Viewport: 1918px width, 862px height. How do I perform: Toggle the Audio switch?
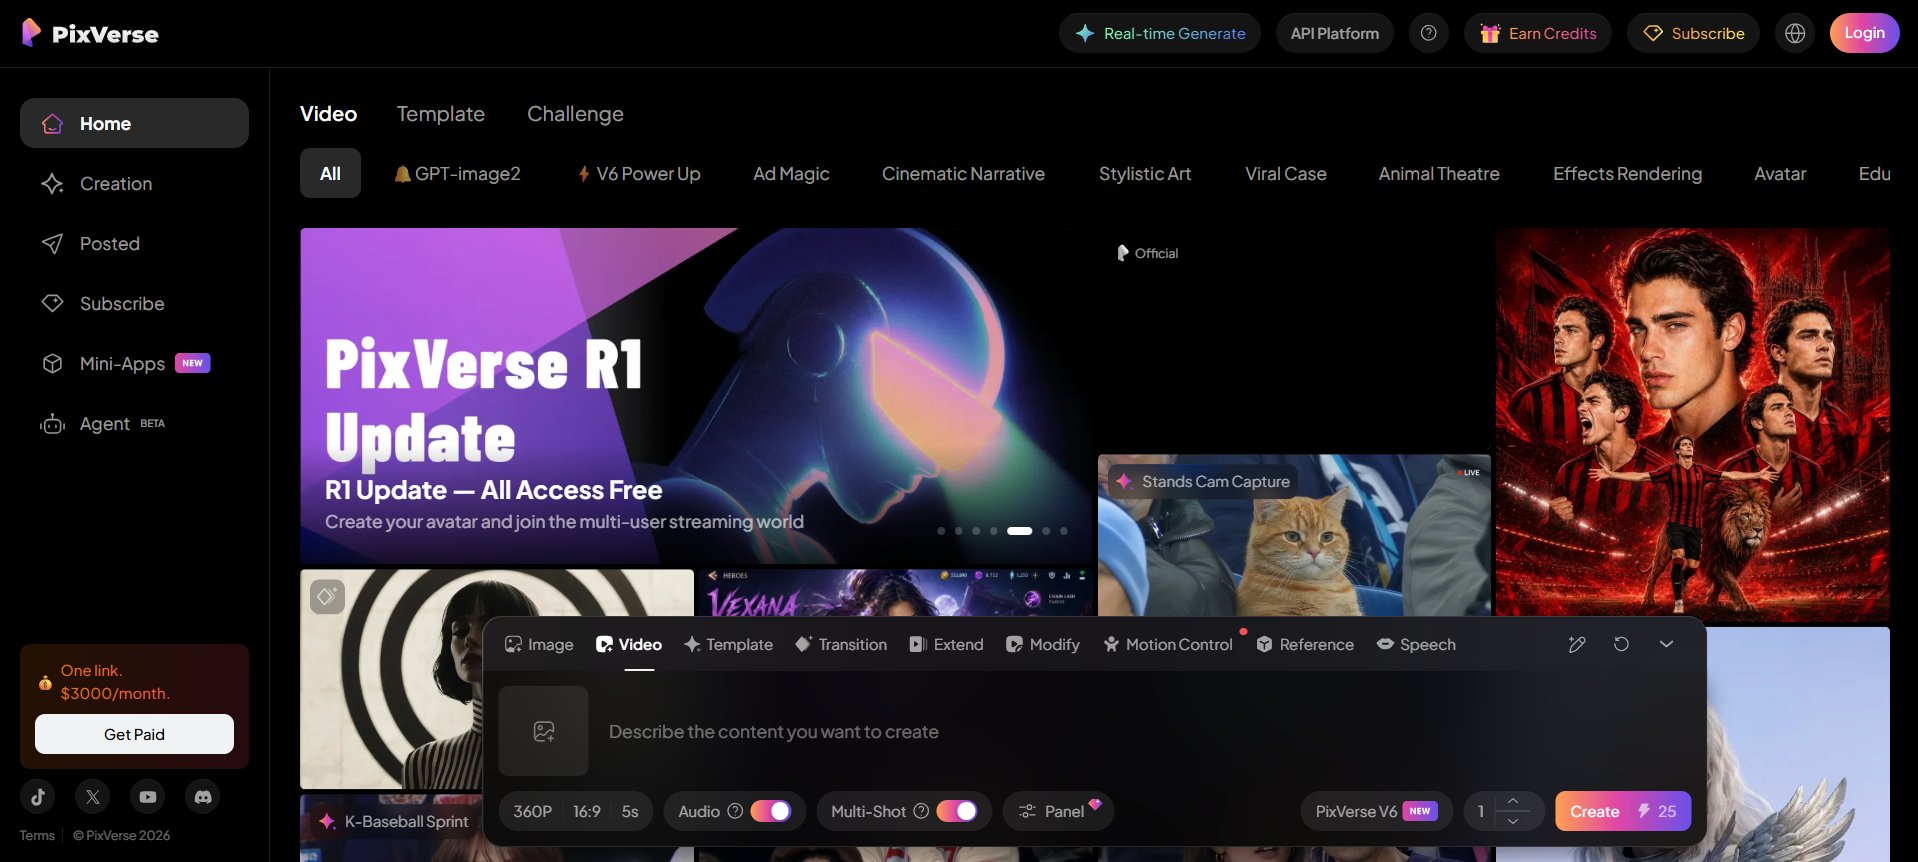coord(771,811)
